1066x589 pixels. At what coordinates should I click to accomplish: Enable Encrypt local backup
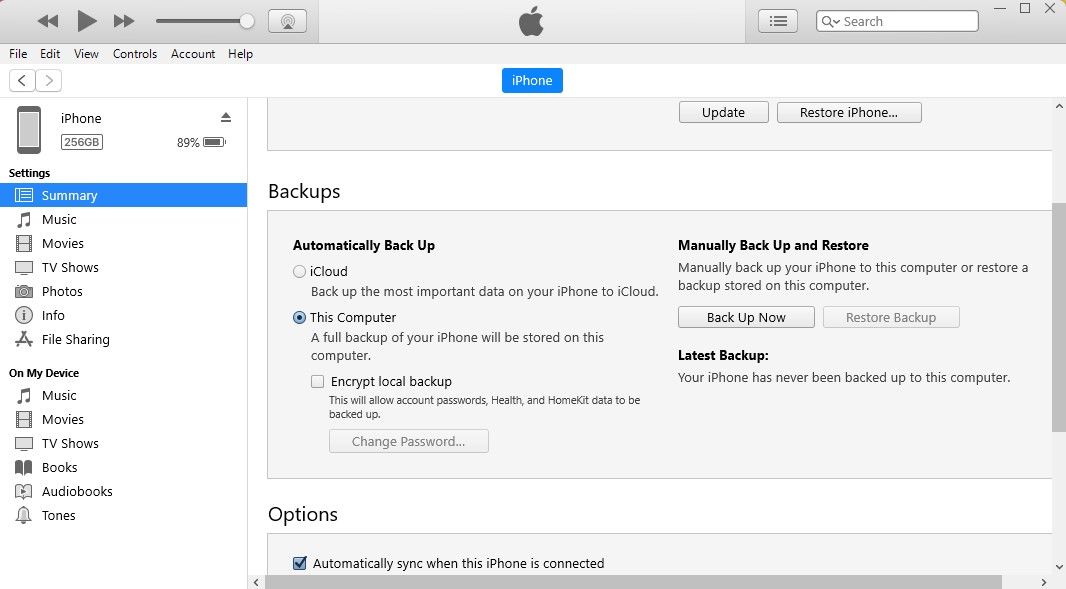[x=317, y=381]
